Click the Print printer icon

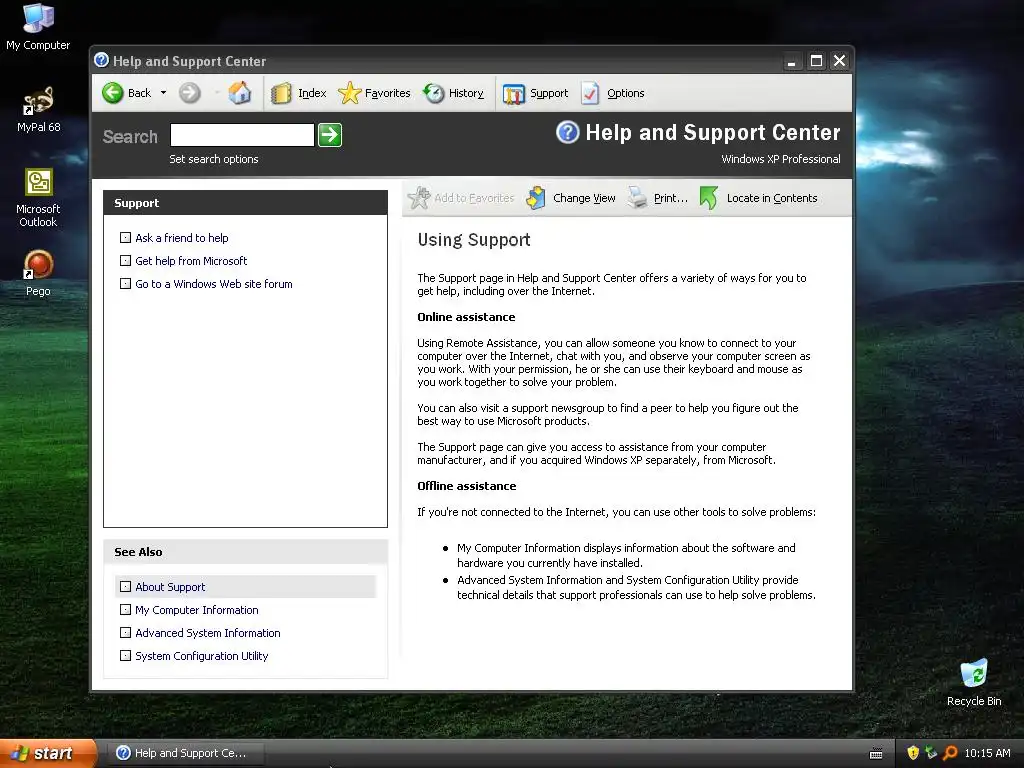pyautogui.click(x=637, y=197)
